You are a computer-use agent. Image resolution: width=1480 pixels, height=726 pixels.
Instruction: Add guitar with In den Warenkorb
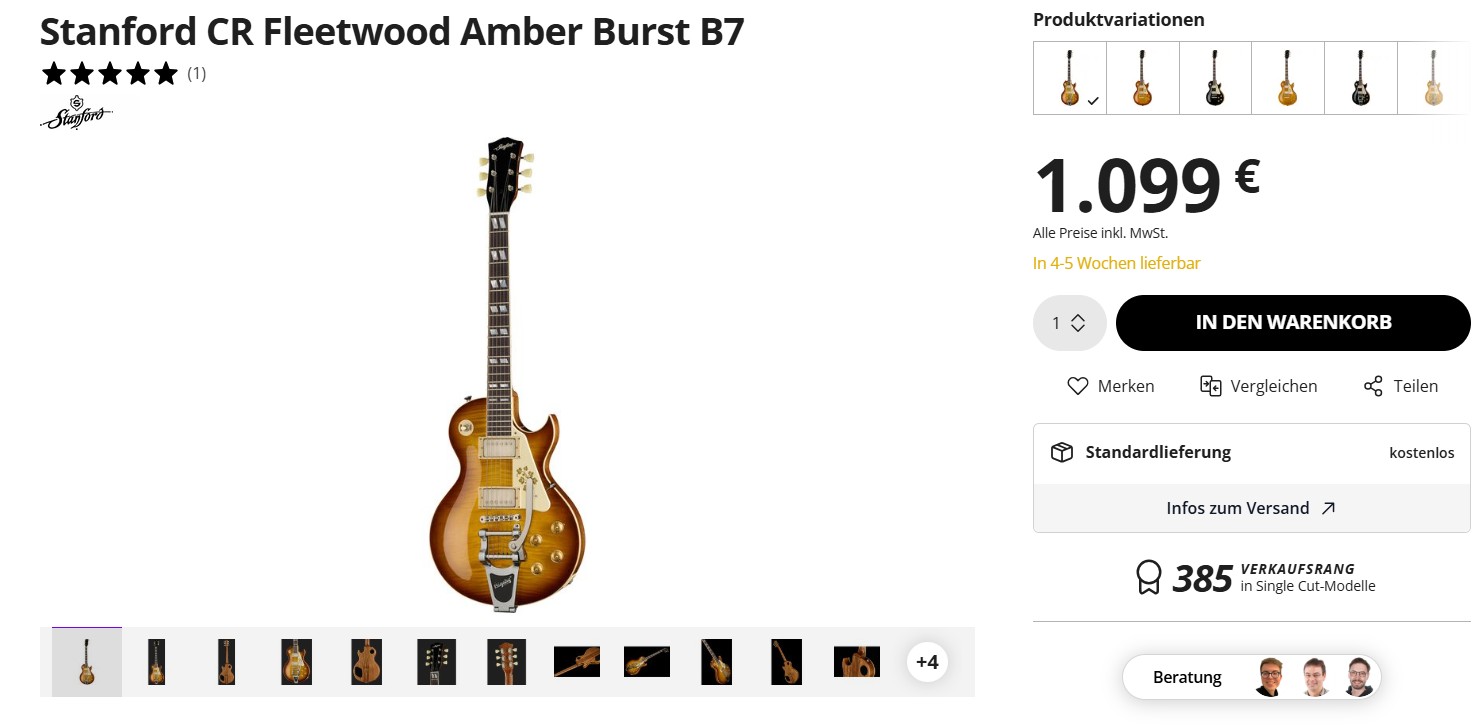click(x=1293, y=323)
